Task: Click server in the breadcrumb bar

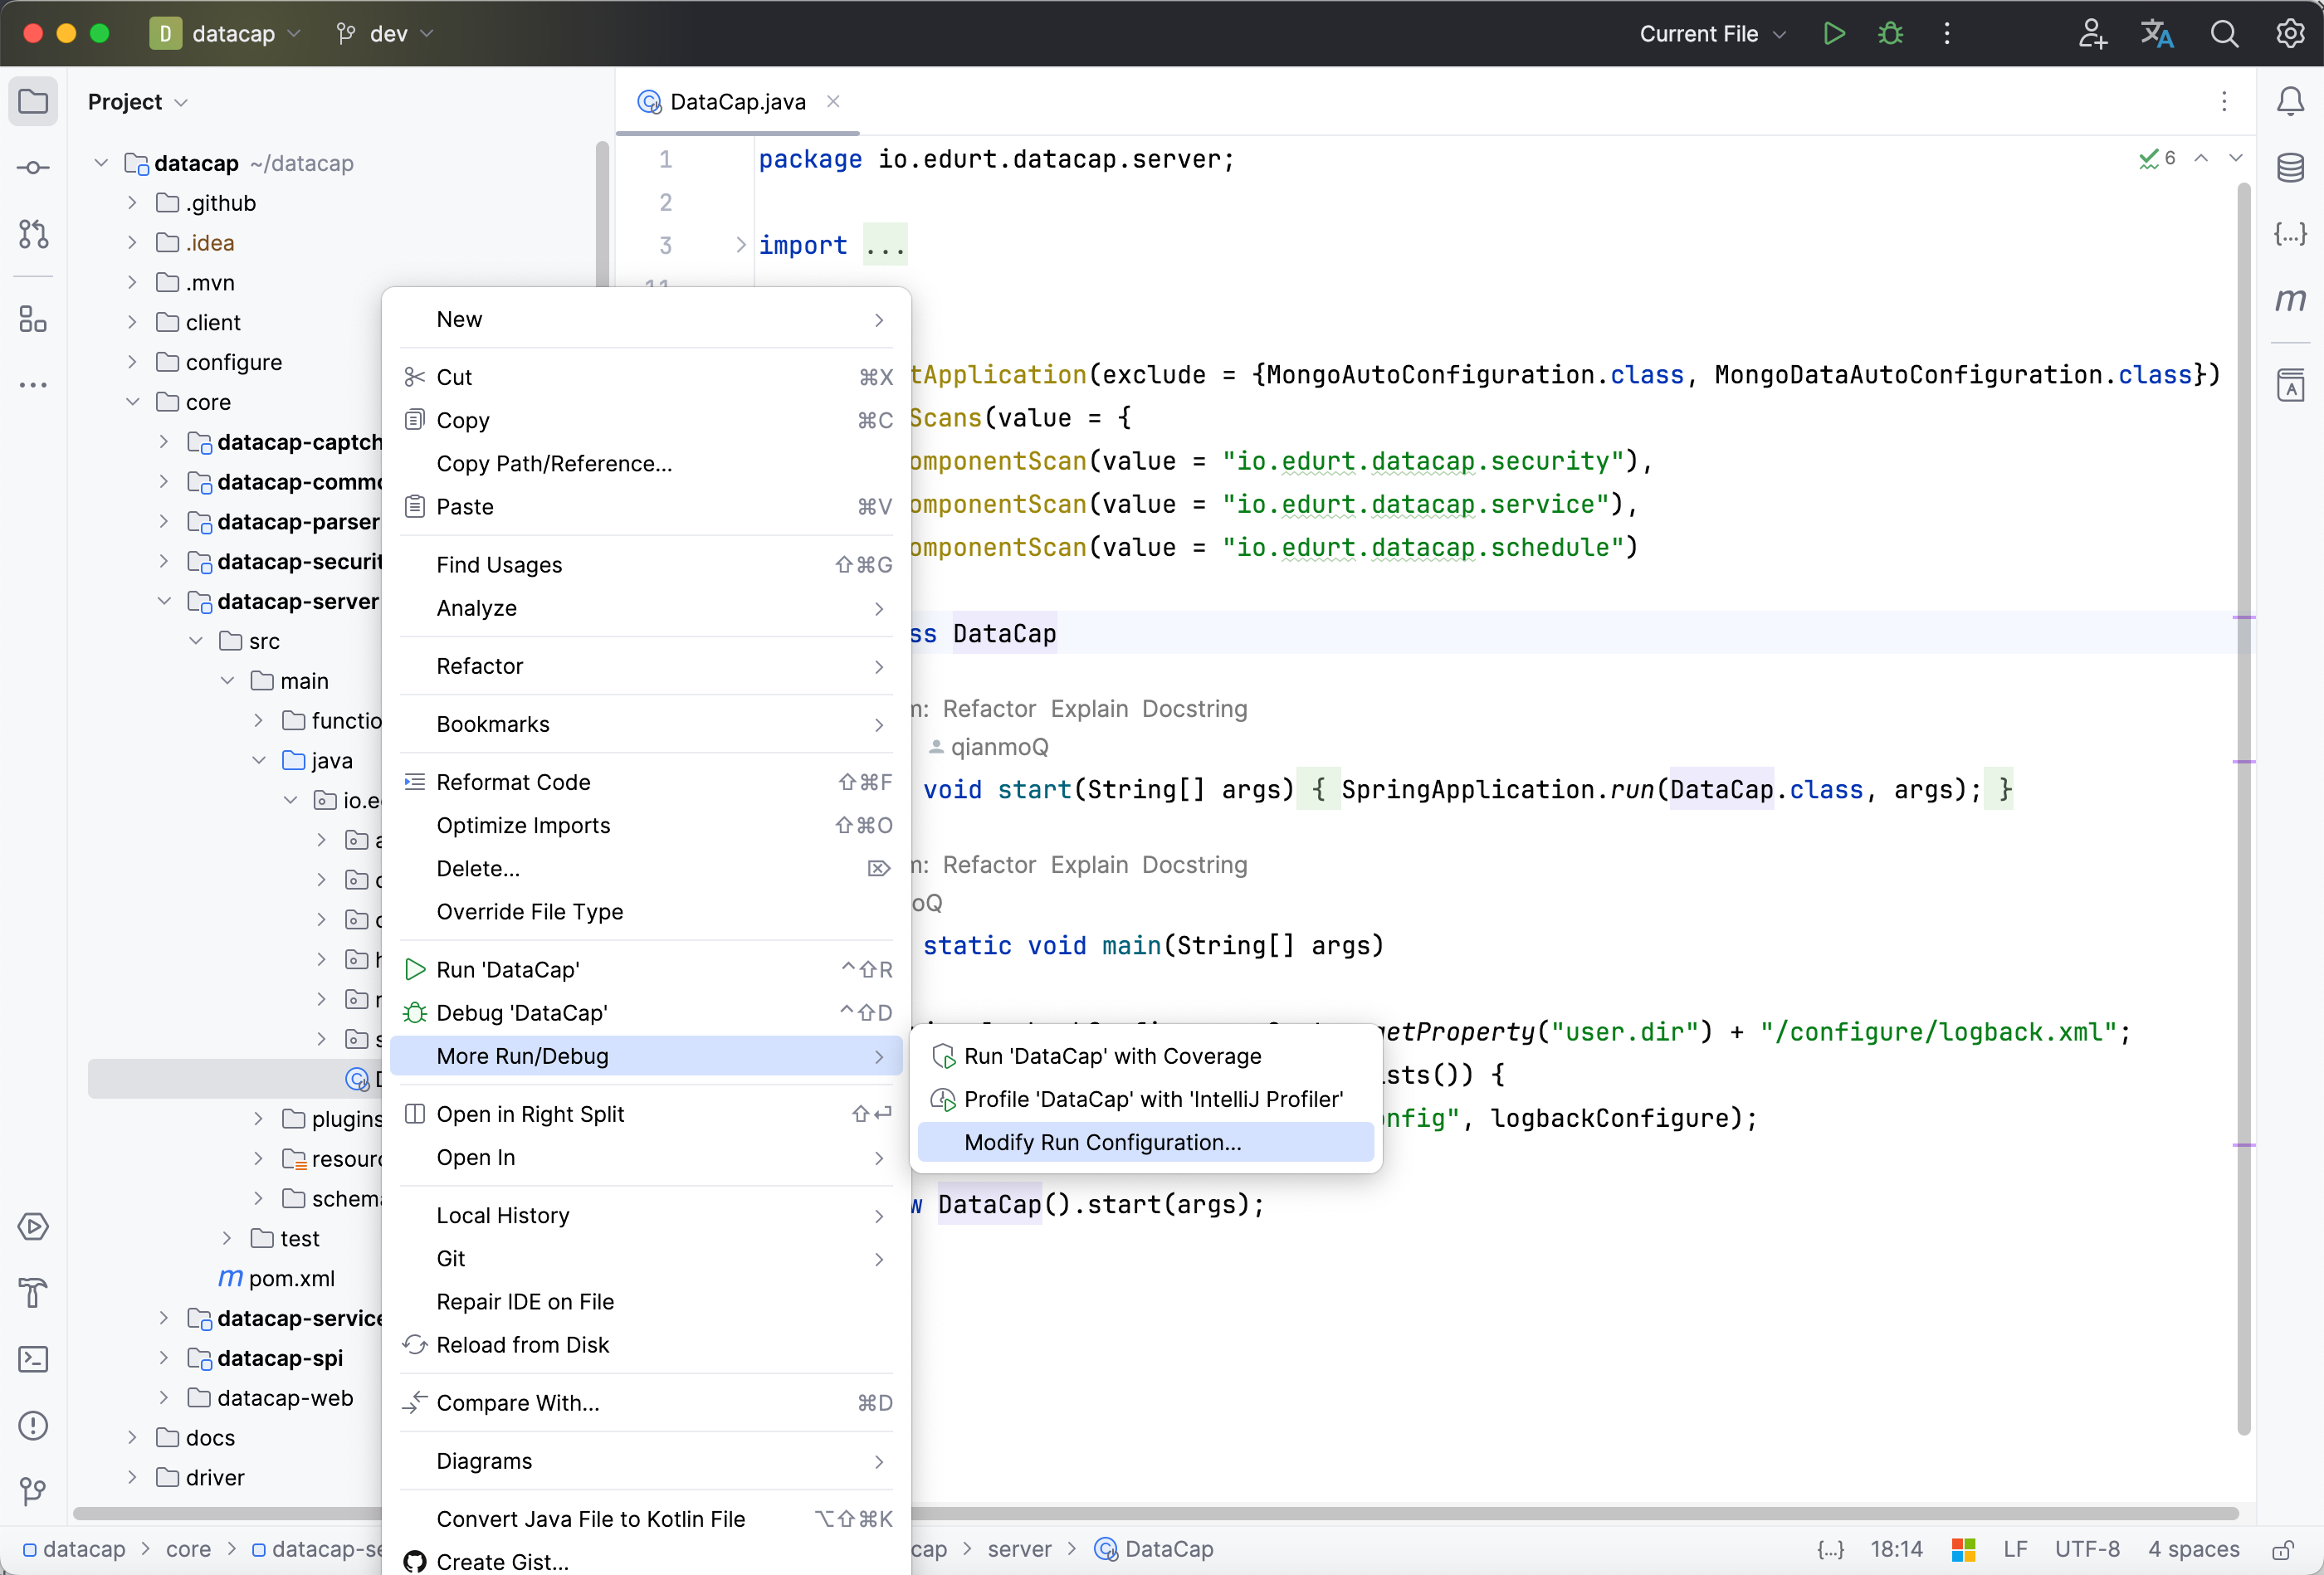Action: pos(1019,1550)
